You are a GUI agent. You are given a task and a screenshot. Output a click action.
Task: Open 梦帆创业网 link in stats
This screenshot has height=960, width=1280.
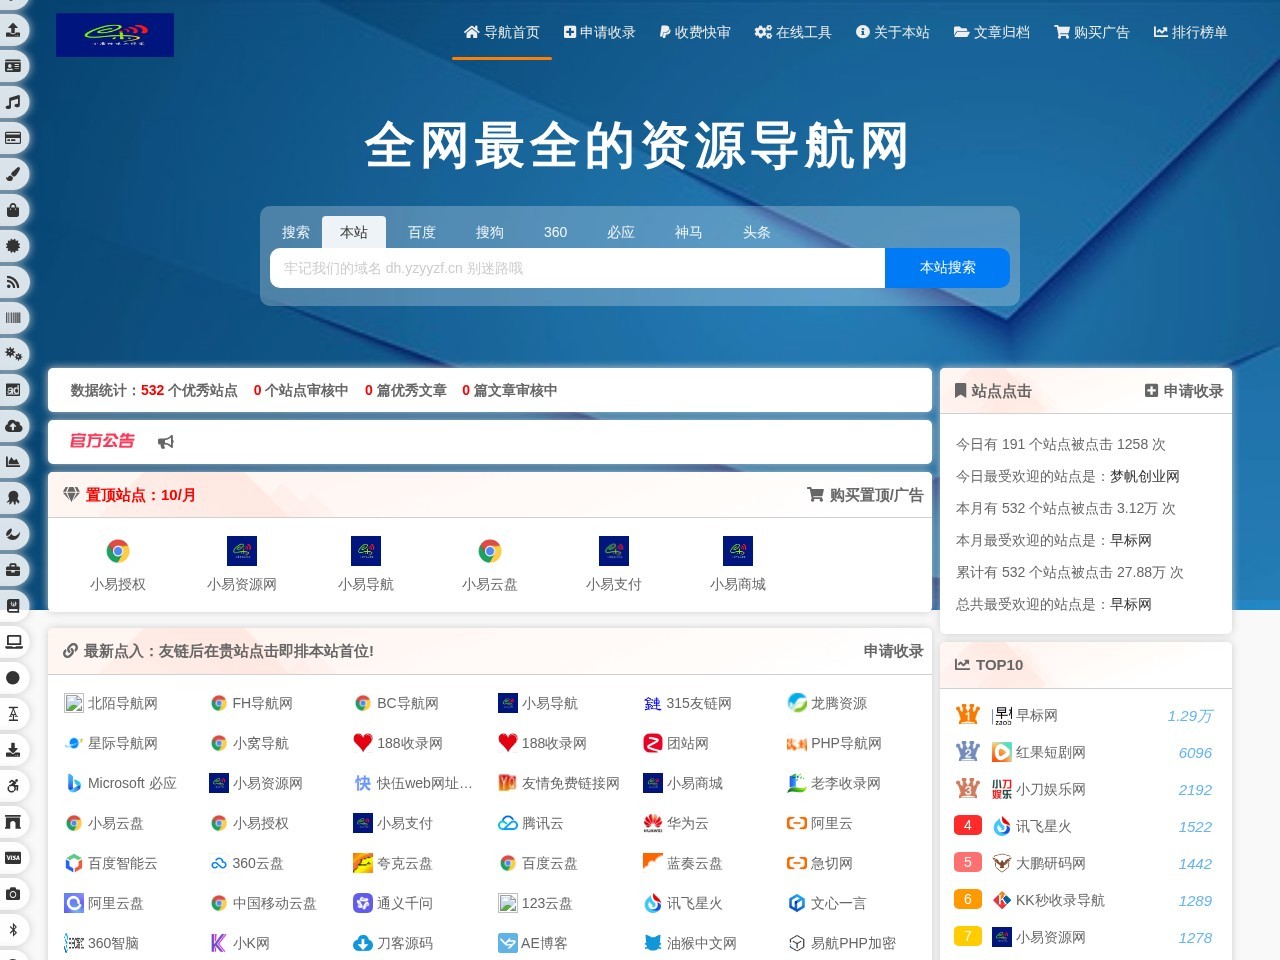(1145, 476)
